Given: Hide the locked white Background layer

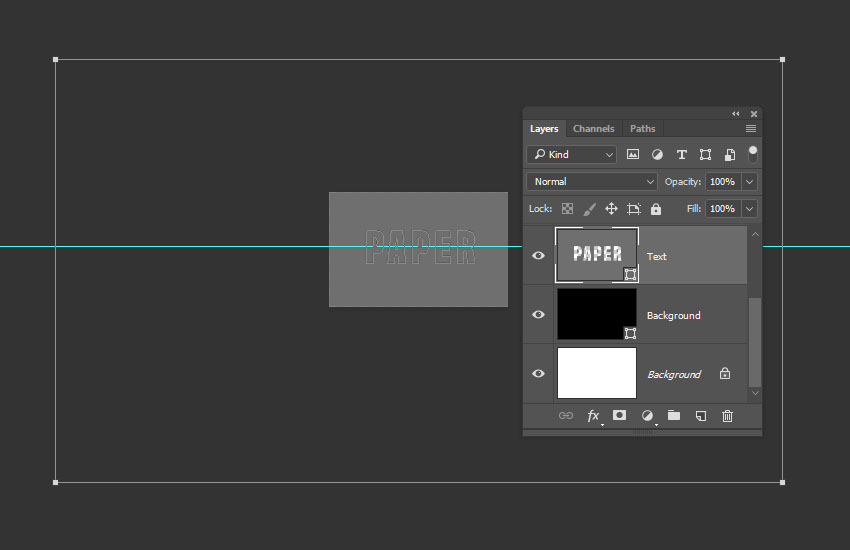Looking at the screenshot, I should pos(538,373).
